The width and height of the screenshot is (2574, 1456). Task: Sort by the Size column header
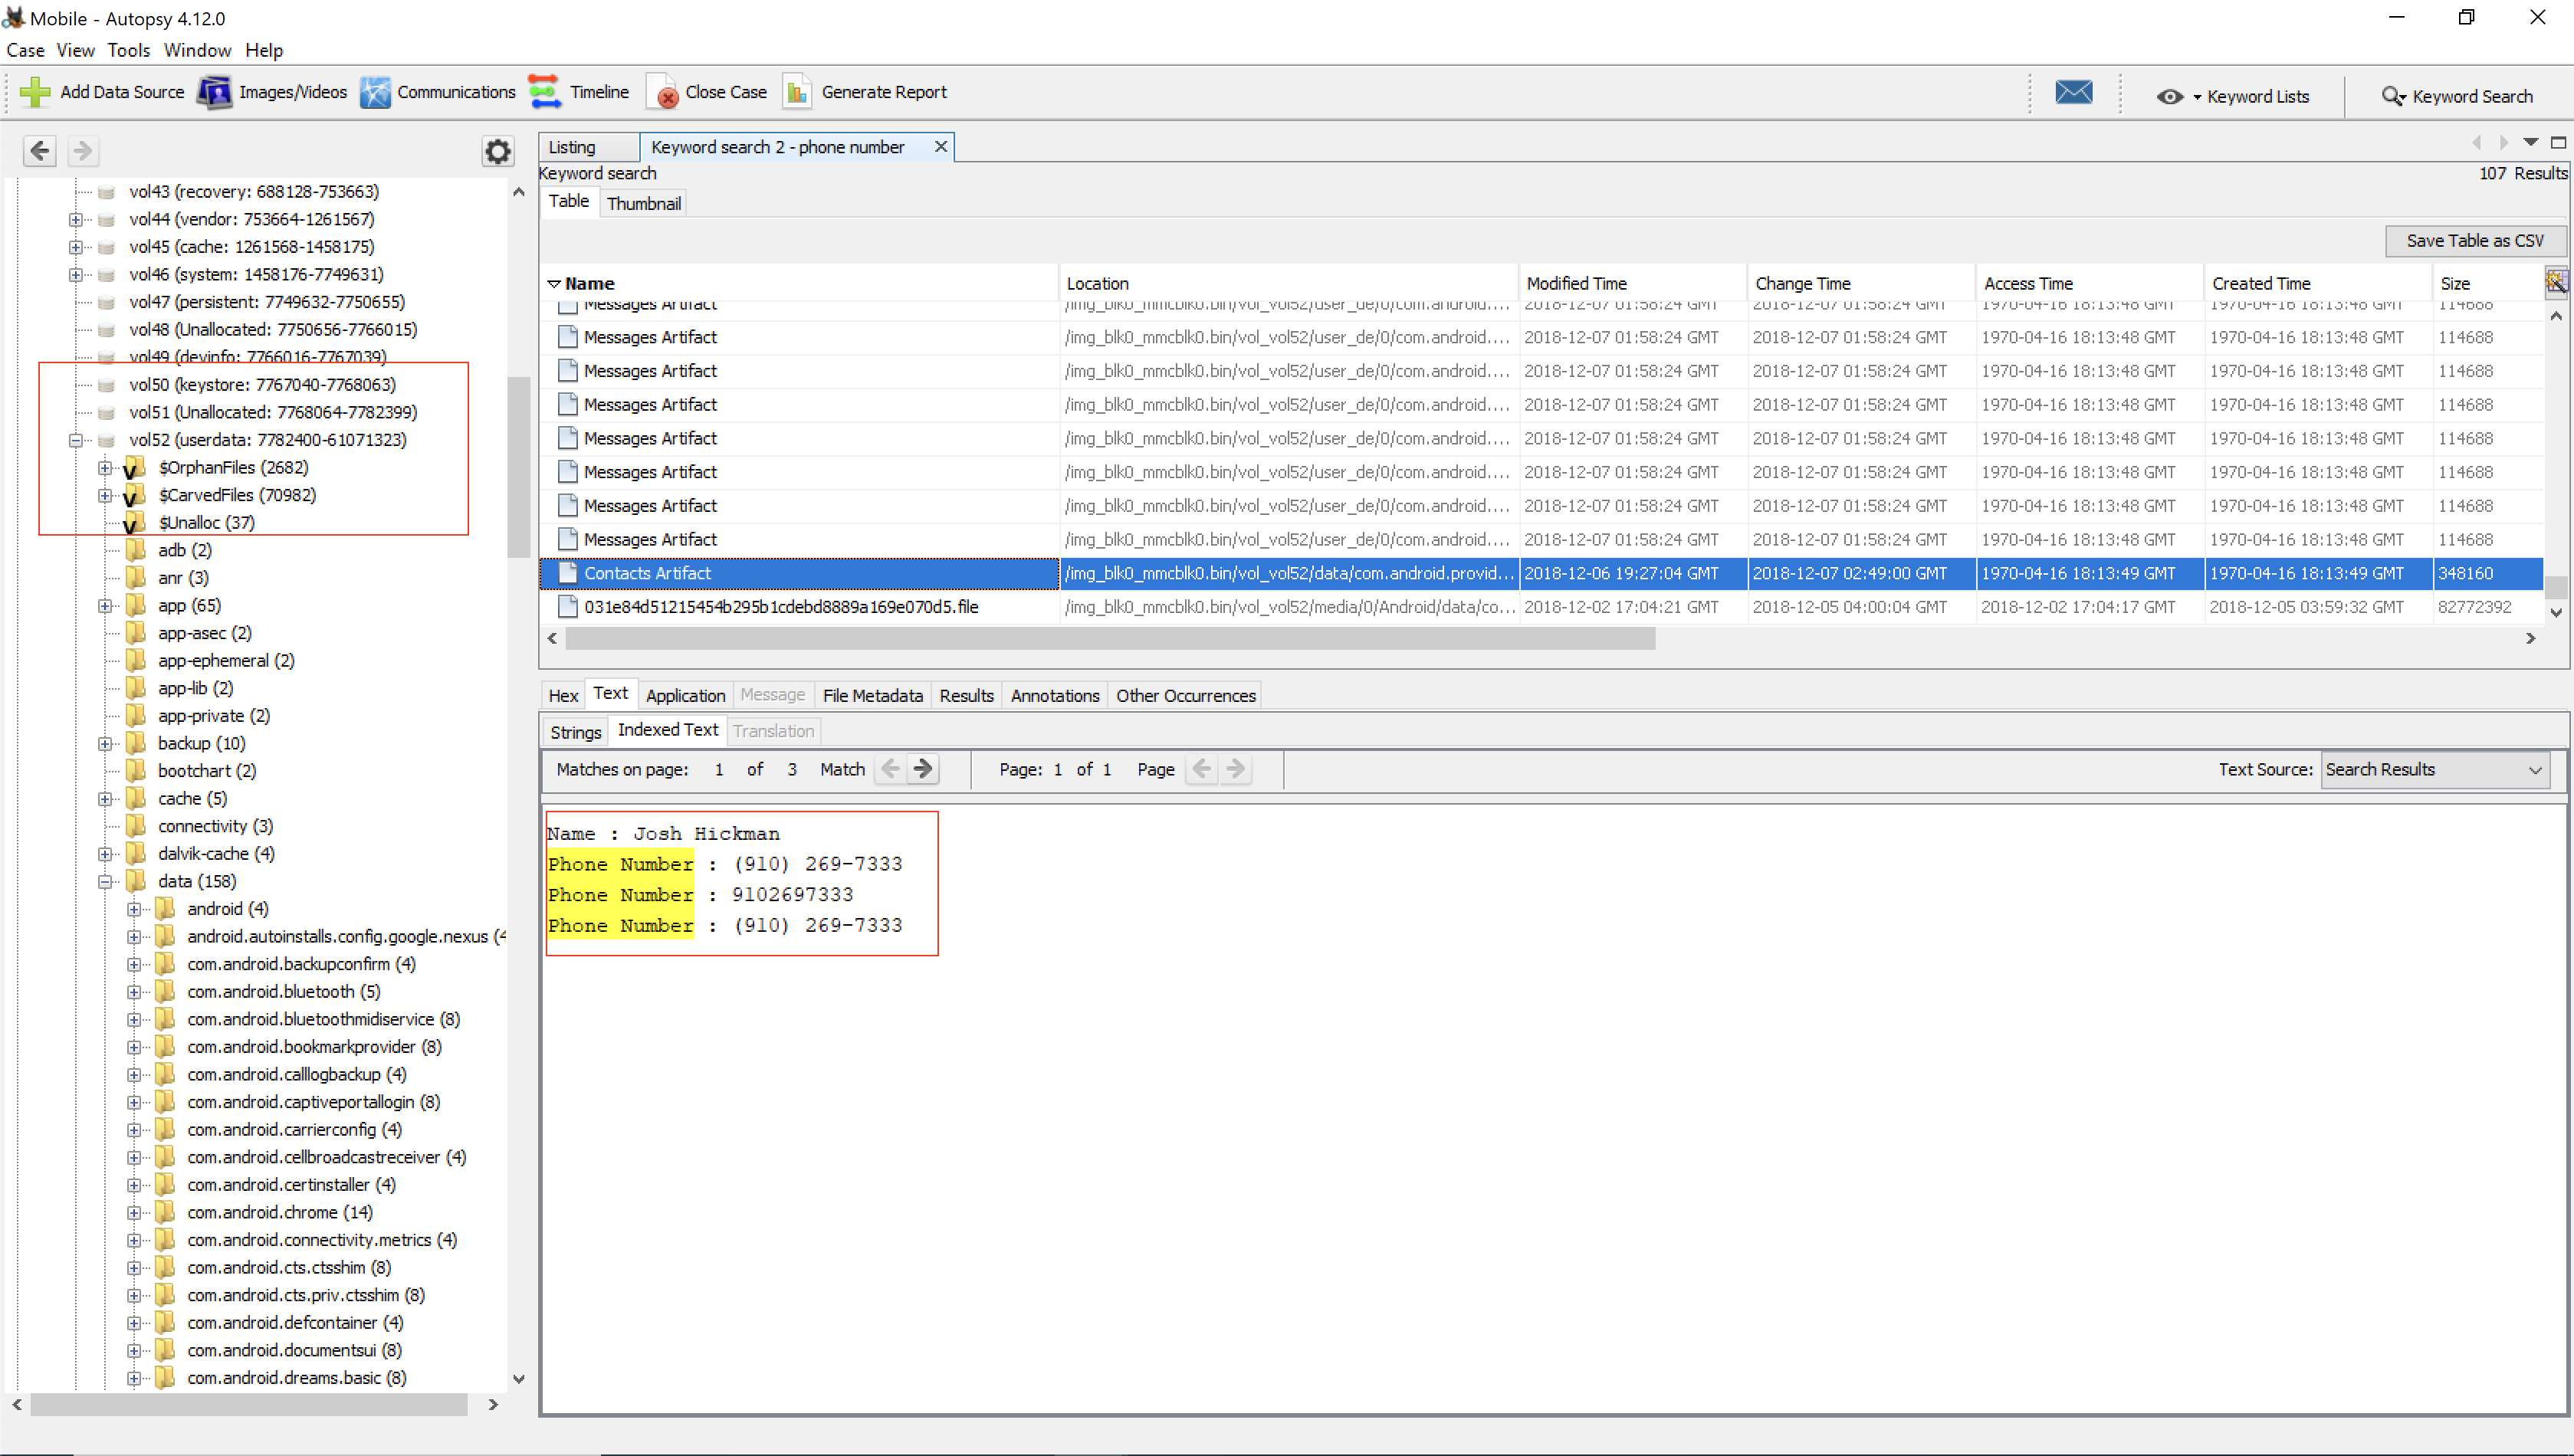(x=2487, y=283)
